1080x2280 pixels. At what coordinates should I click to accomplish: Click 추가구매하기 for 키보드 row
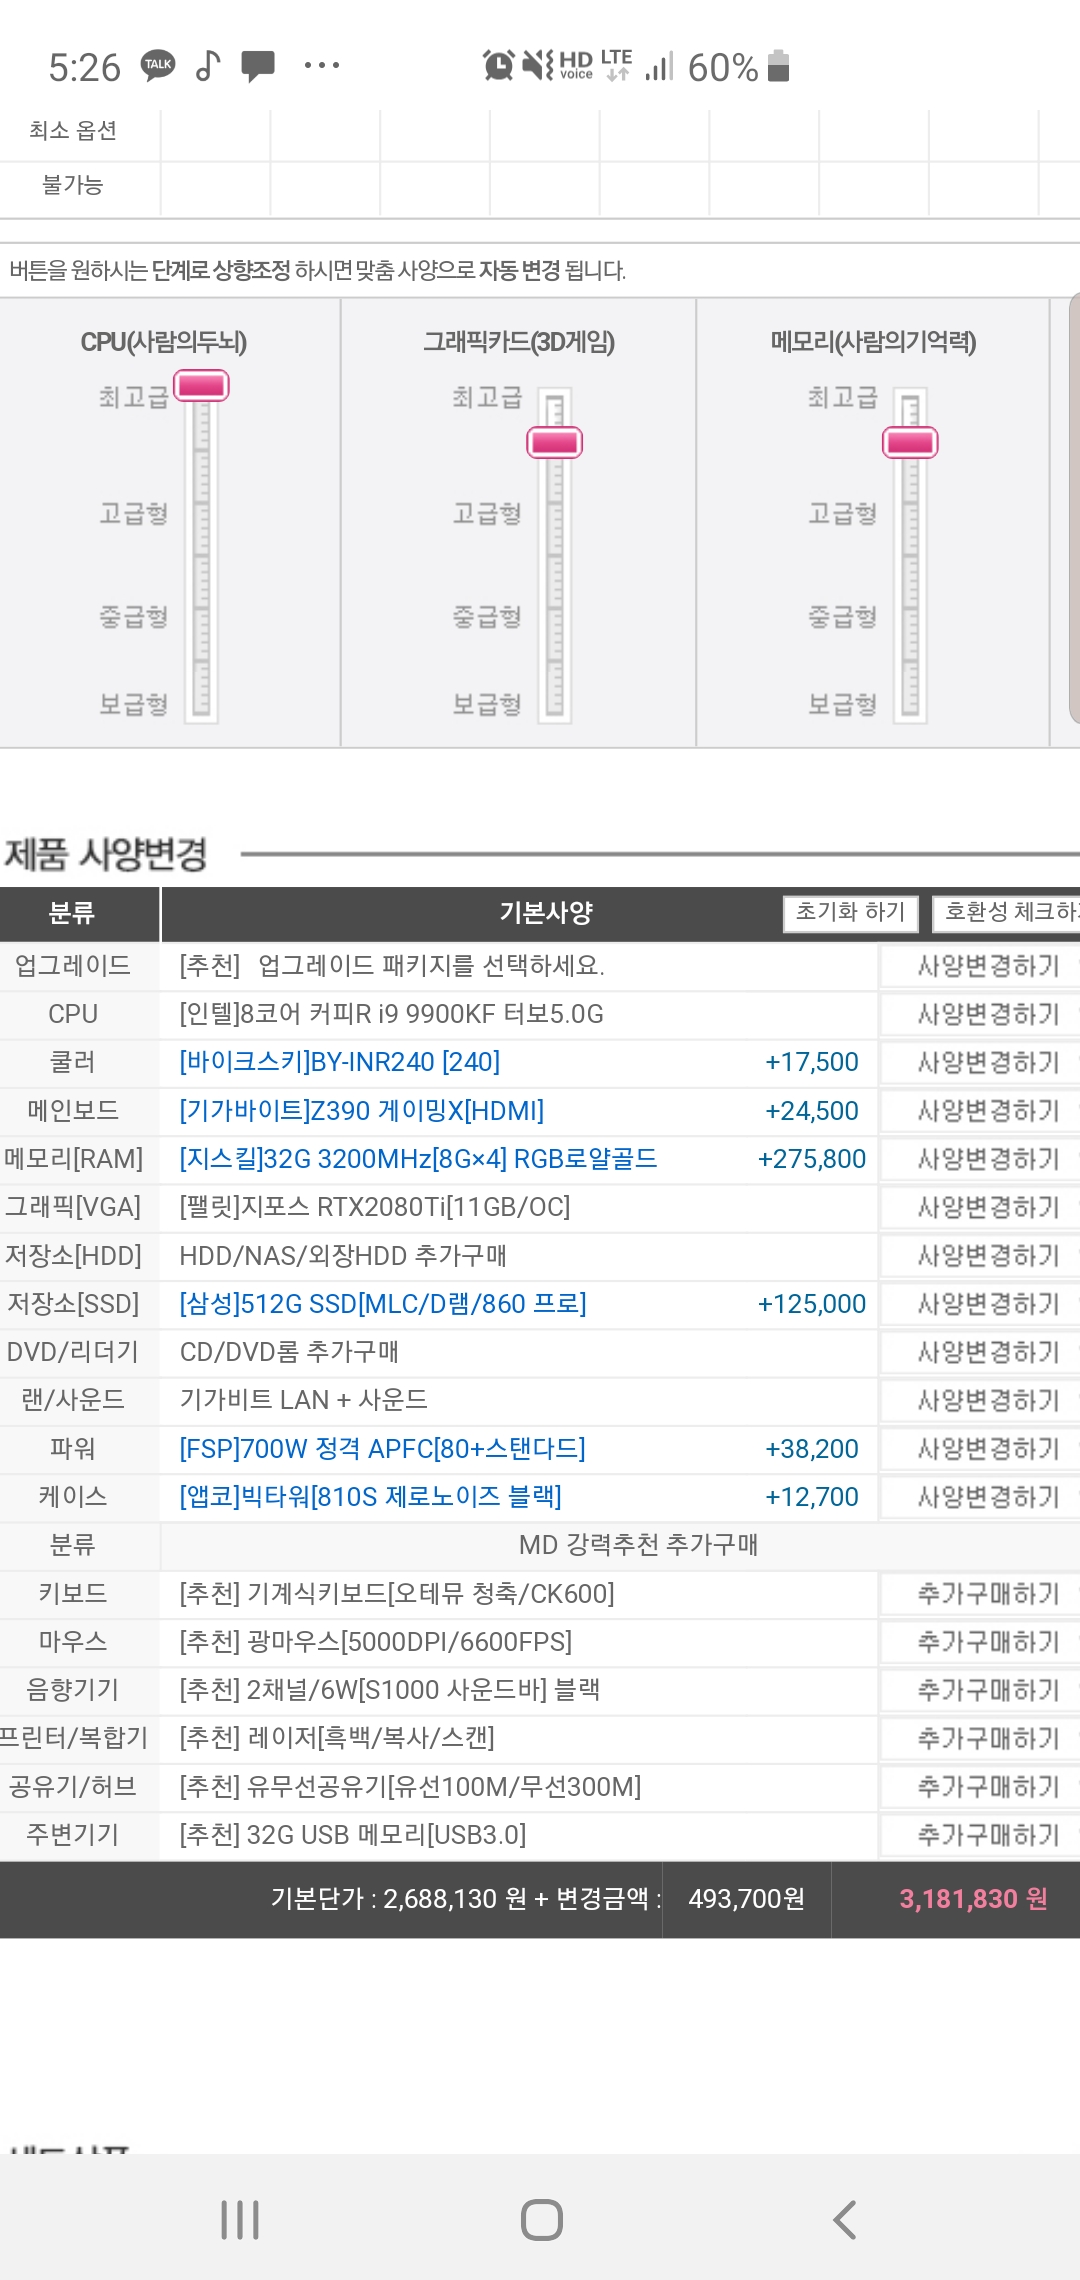[x=980, y=1594]
